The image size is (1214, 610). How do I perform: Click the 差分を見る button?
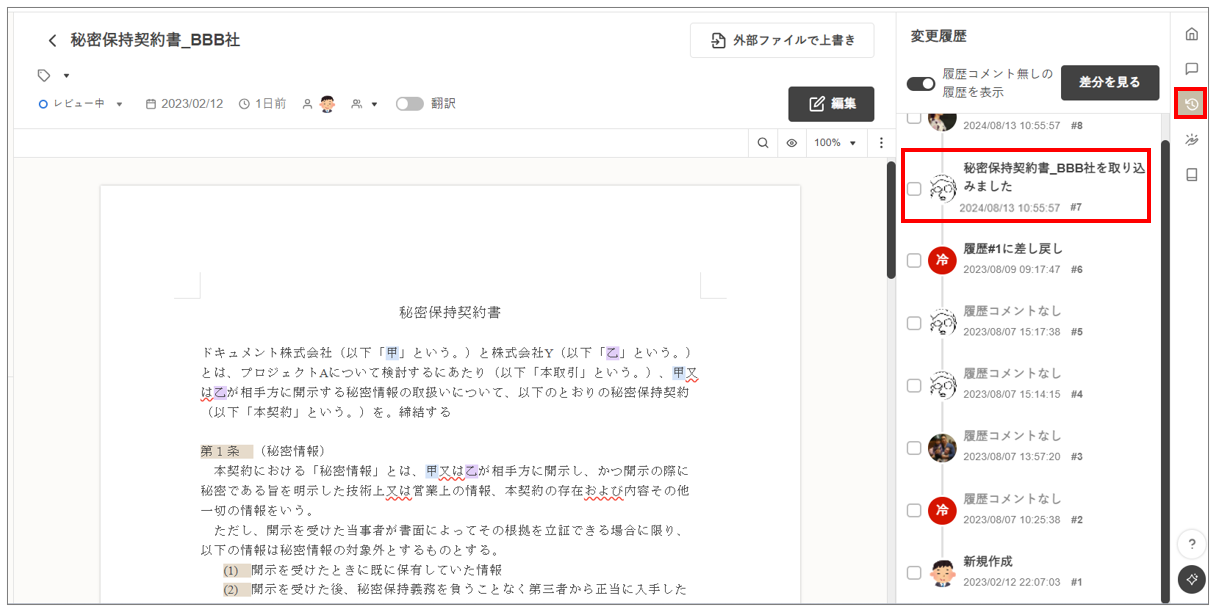click(x=1109, y=83)
